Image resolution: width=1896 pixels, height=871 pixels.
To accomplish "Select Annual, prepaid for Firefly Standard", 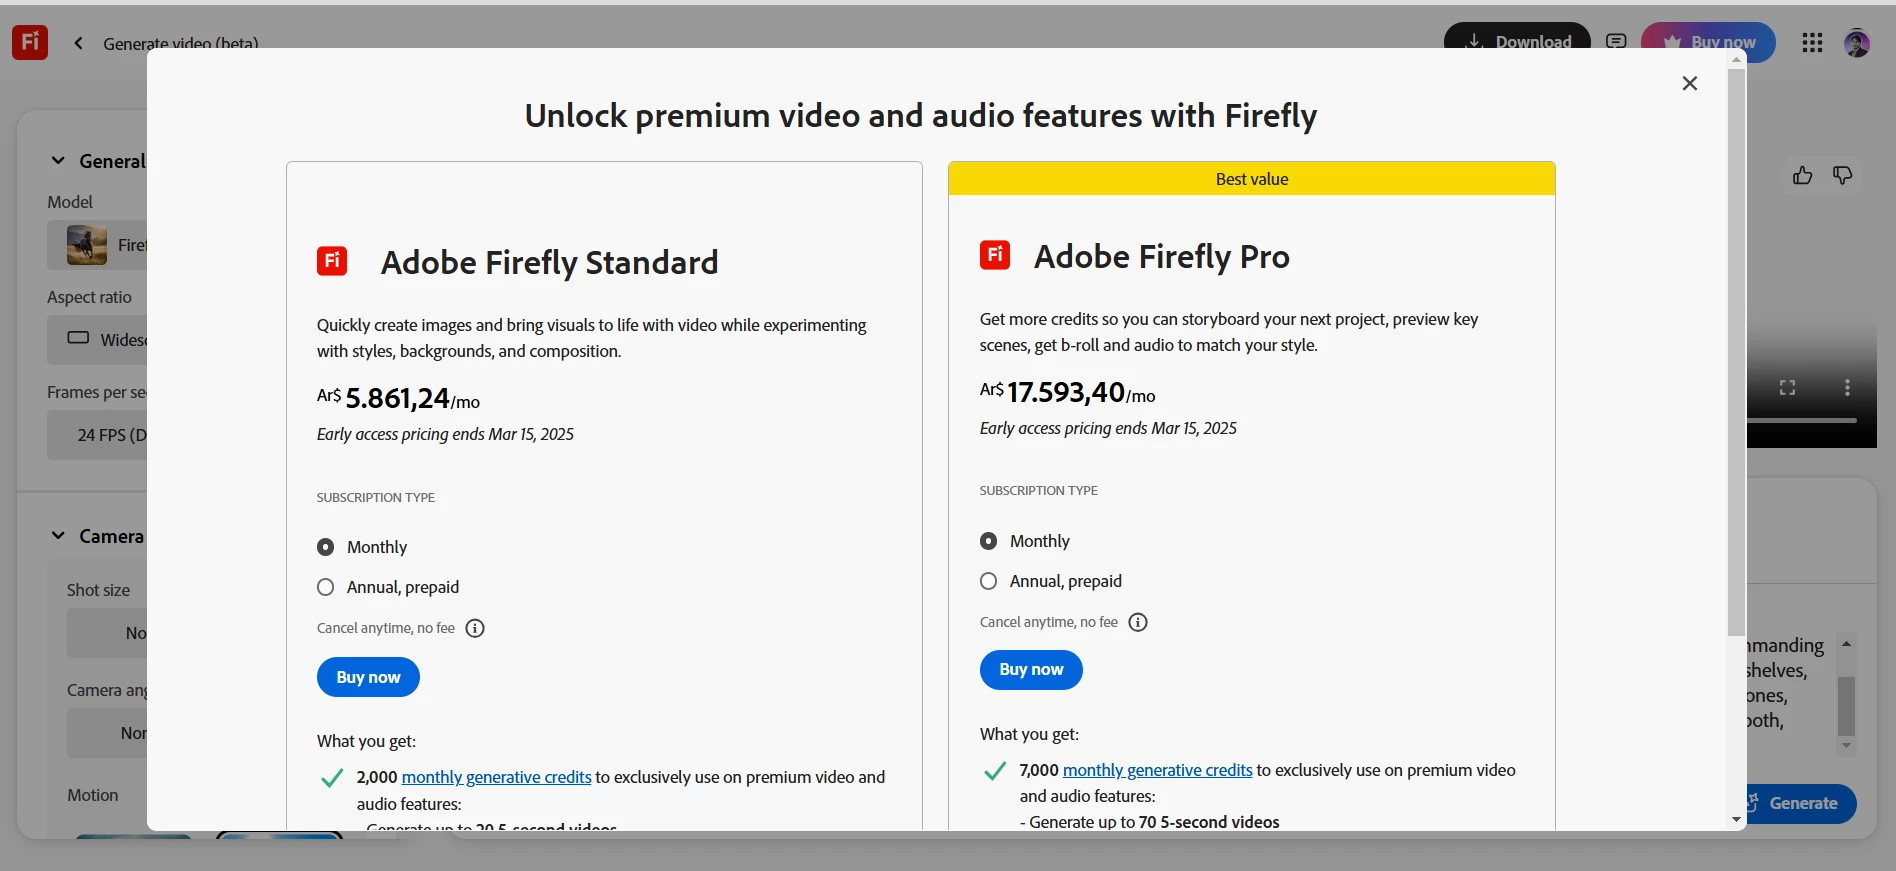I will click(326, 587).
